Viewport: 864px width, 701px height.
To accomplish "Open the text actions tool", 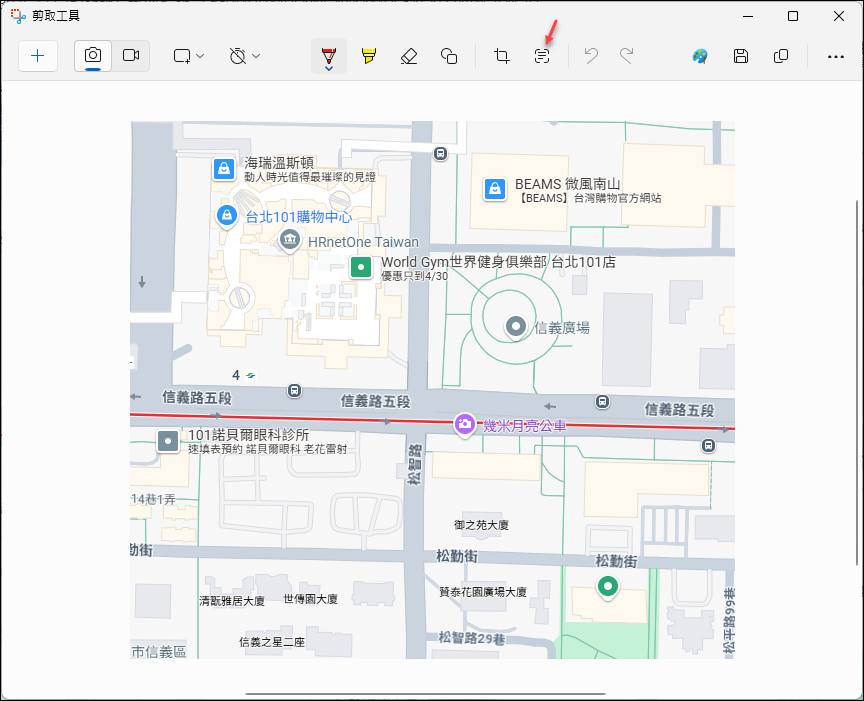I will coord(542,56).
